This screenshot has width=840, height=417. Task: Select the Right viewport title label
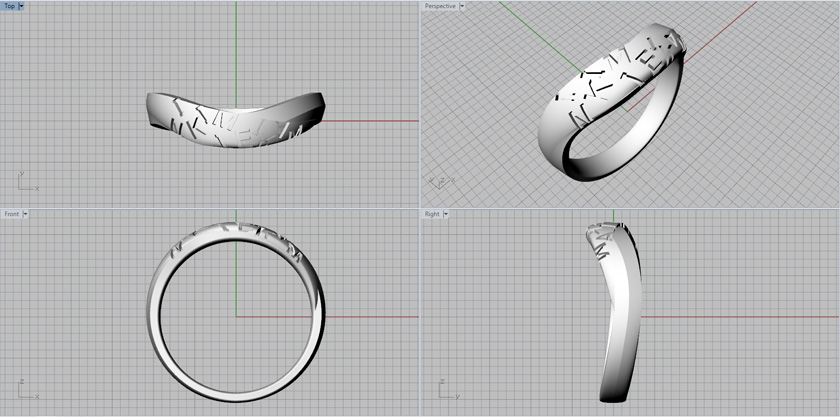click(x=432, y=214)
